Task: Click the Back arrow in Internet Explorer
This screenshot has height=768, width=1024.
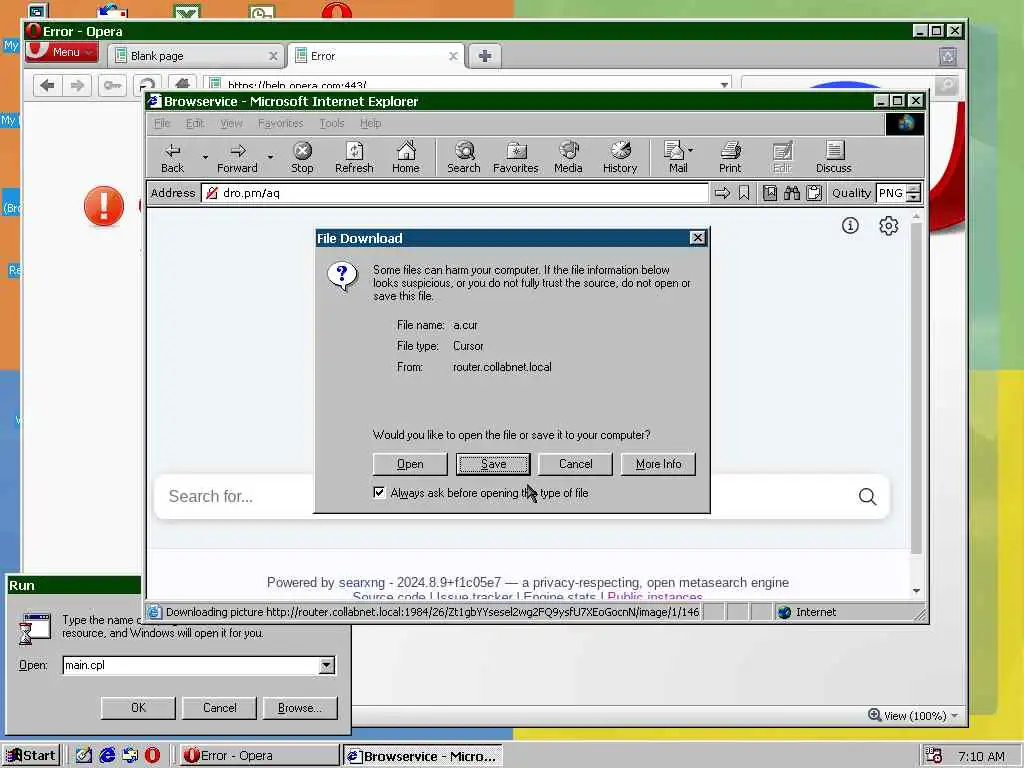Action: (x=172, y=157)
